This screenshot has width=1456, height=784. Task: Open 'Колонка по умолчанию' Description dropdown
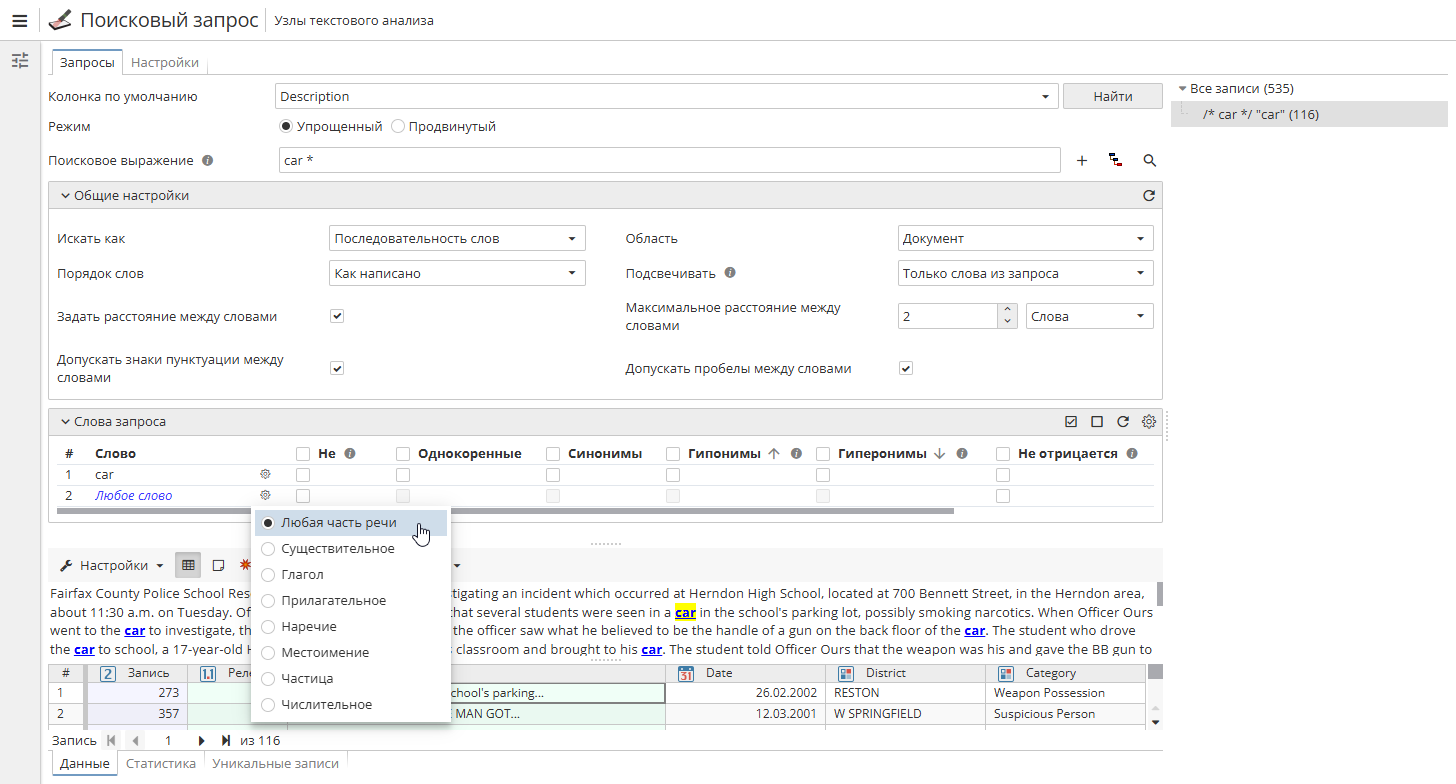pyautogui.click(x=666, y=97)
